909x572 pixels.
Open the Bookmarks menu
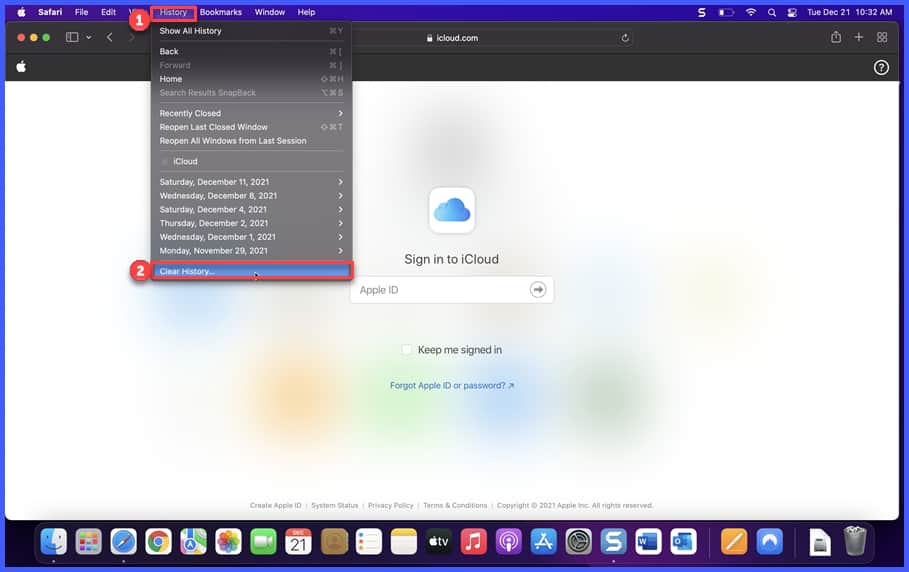click(x=220, y=12)
